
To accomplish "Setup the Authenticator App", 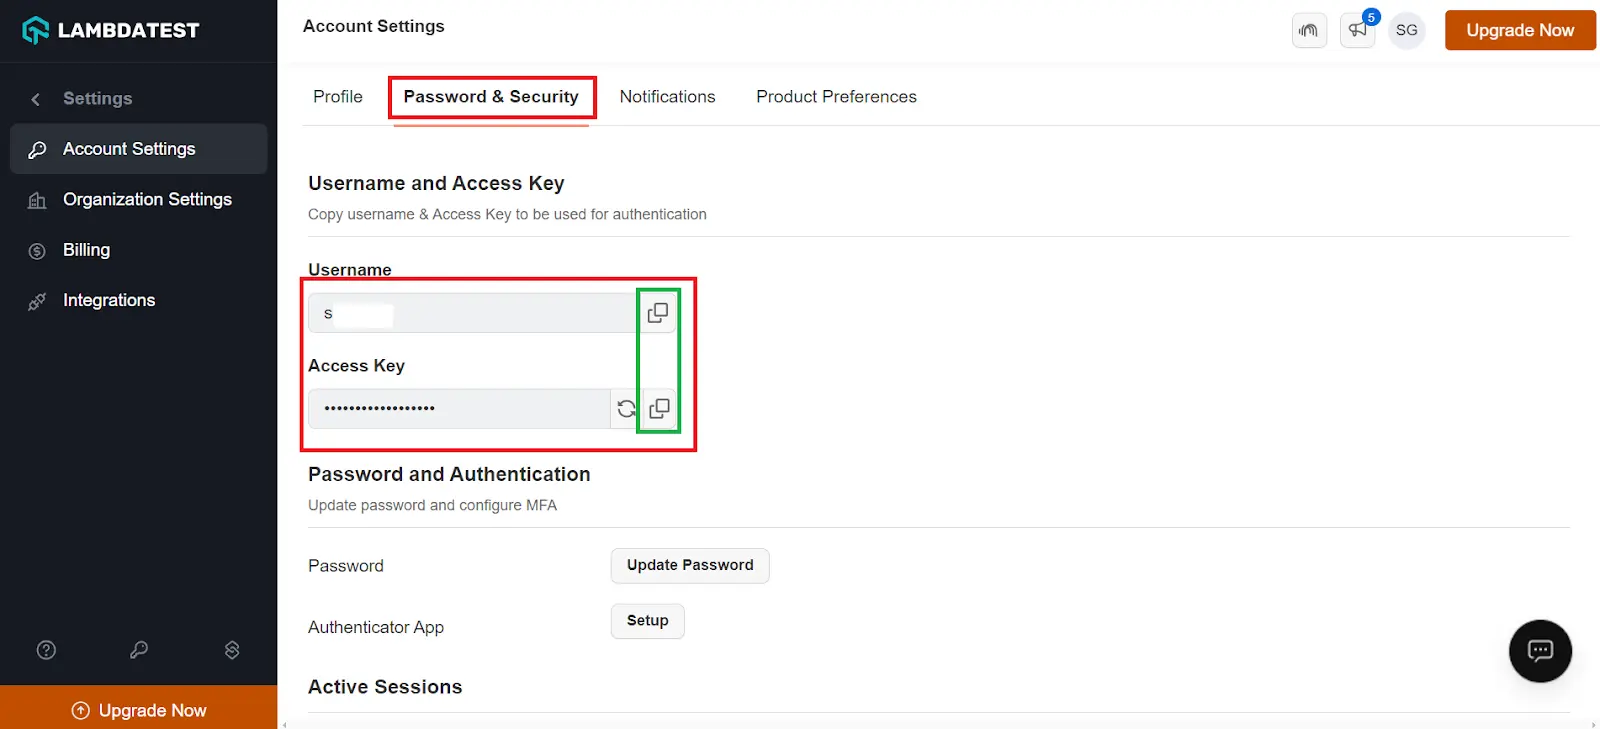I will (x=647, y=620).
